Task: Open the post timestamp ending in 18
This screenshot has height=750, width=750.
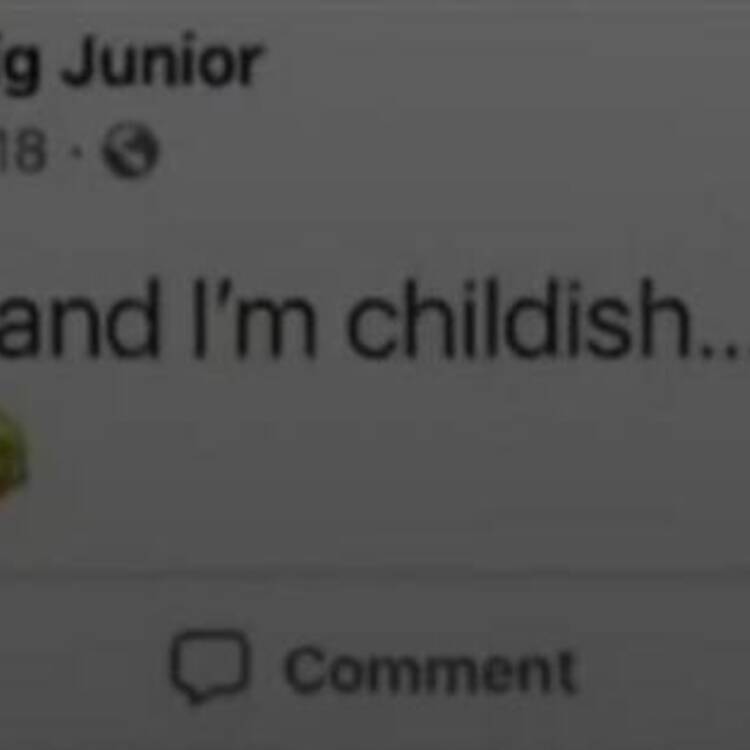Action: (x=23, y=151)
